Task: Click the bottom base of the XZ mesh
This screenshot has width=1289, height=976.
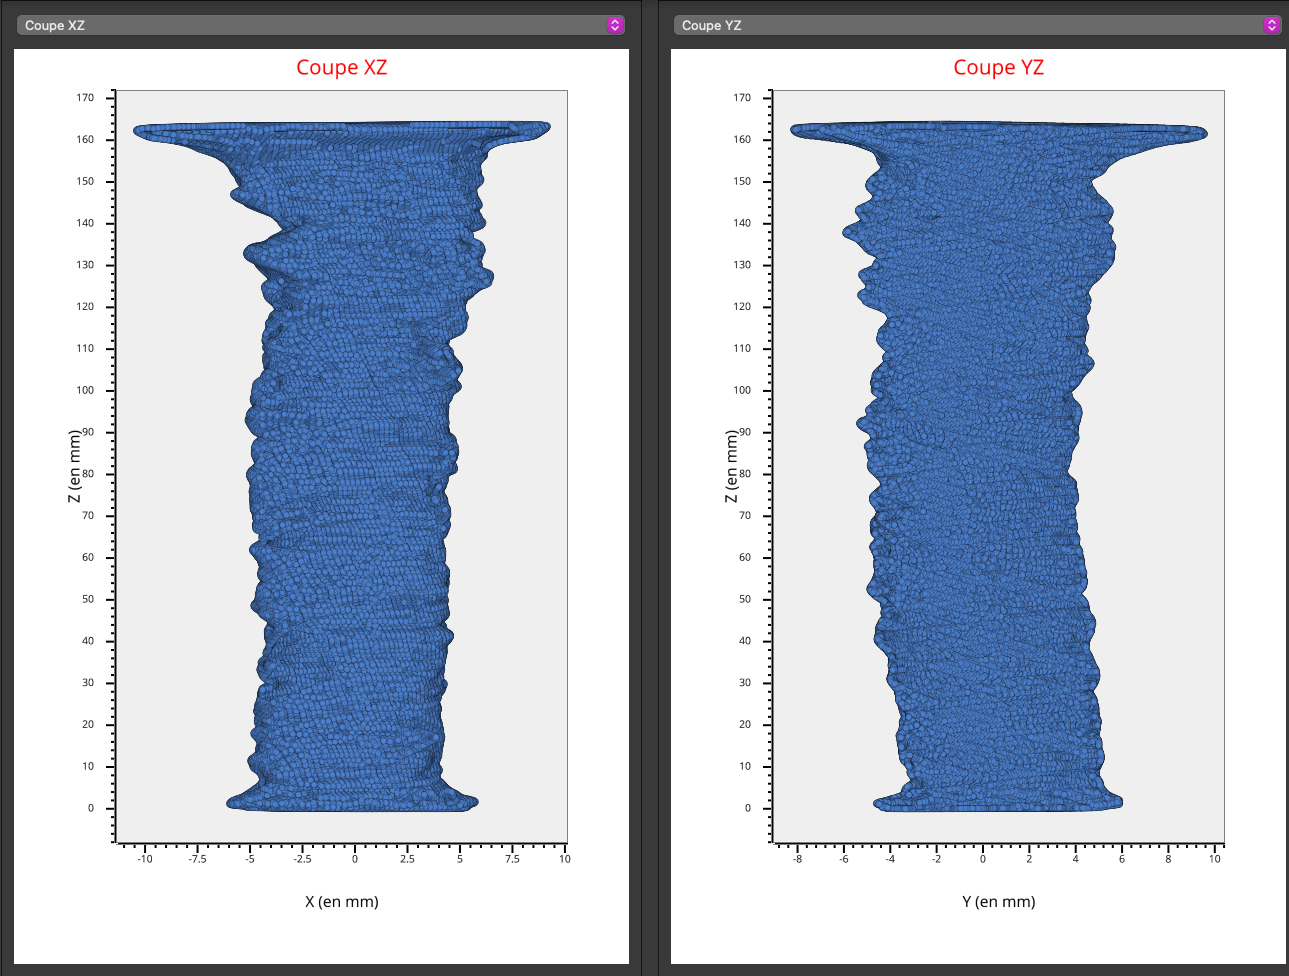Action: click(352, 800)
